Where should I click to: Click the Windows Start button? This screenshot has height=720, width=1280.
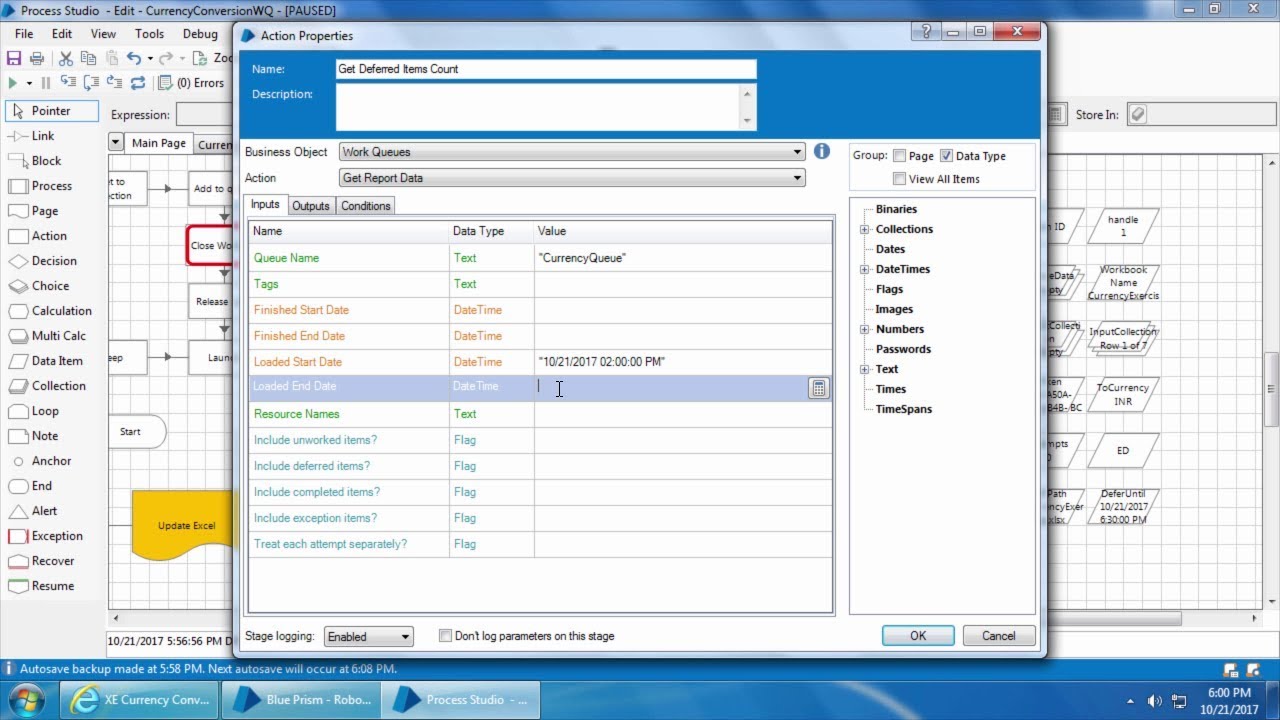coord(27,699)
